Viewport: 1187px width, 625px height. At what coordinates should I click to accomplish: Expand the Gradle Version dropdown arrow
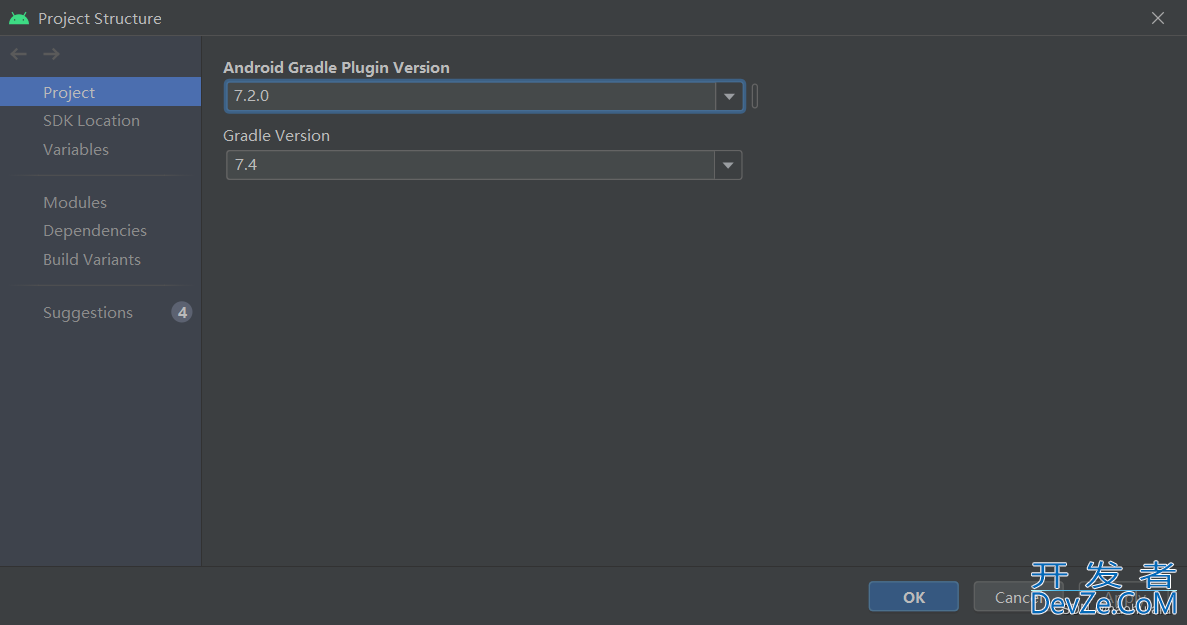(727, 165)
